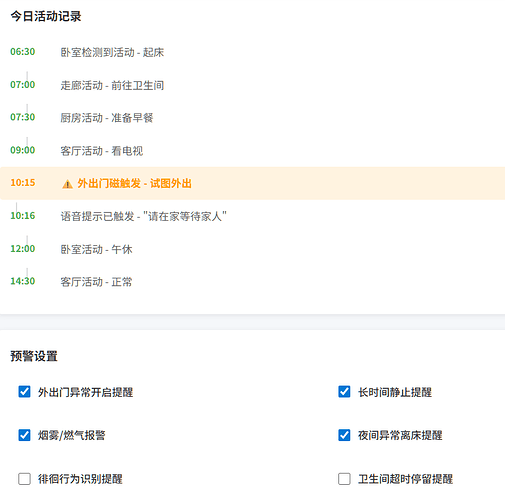
Task: Select the 客厅活动 - 看电视 entry
Action: pyautogui.click(x=102, y=151)
